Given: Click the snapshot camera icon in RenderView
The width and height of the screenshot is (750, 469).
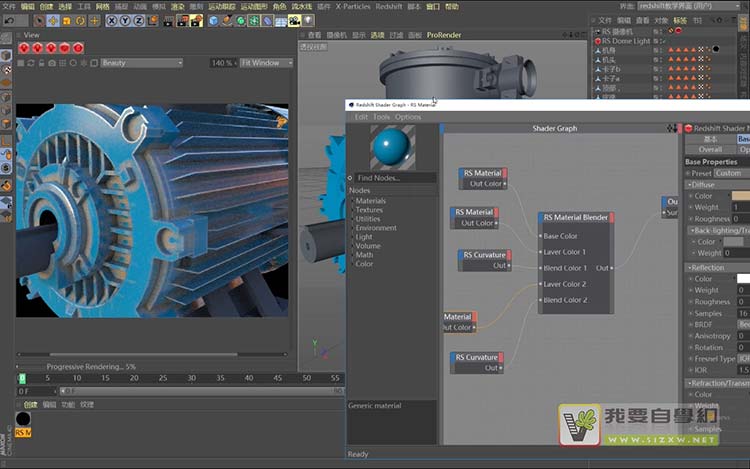Looking at the screenshot, I should tap(52, 63).
